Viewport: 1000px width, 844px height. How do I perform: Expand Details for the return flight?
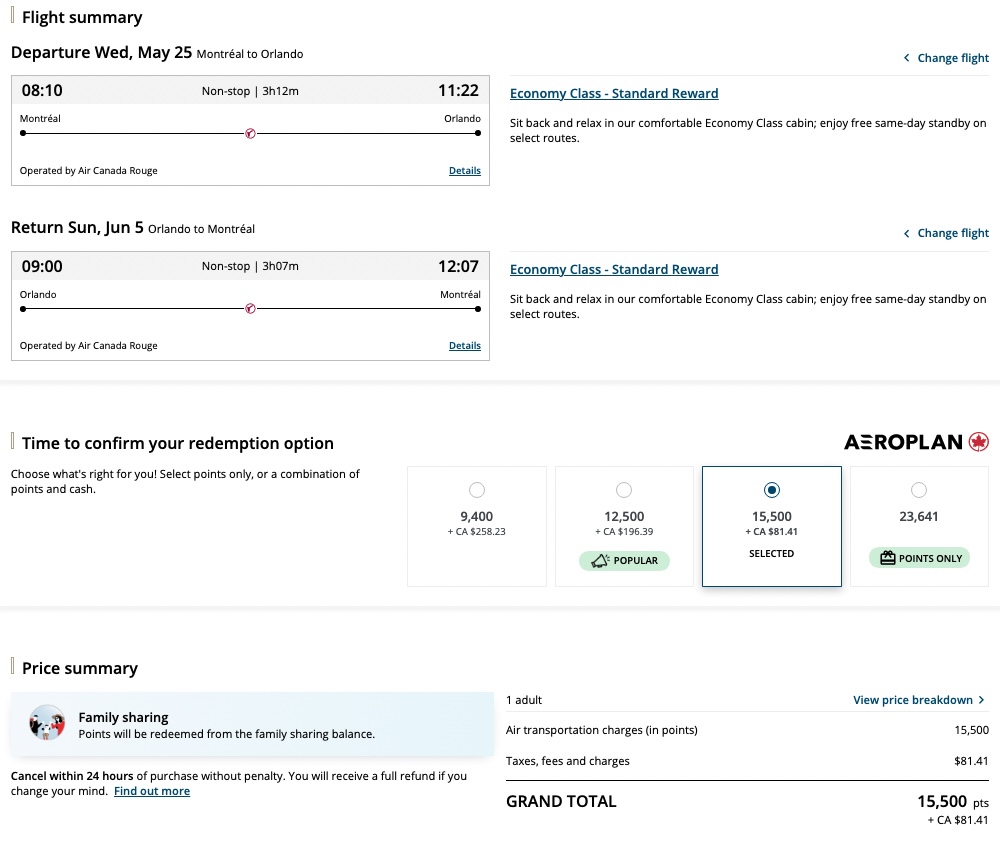pyautogui.click(x=464, y=345)
